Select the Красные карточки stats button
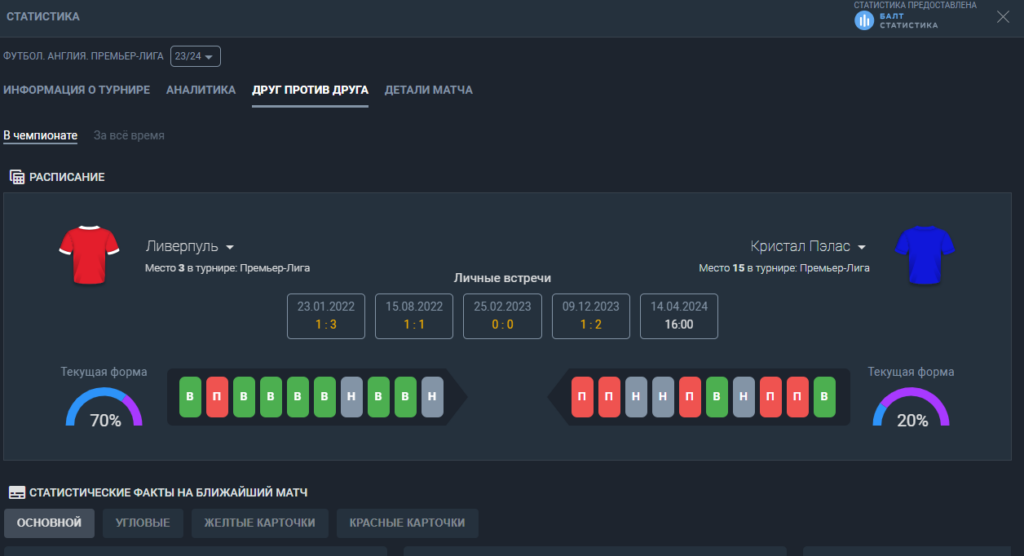The height and width of the screenshot is (556, 1024). click(407, 523)
